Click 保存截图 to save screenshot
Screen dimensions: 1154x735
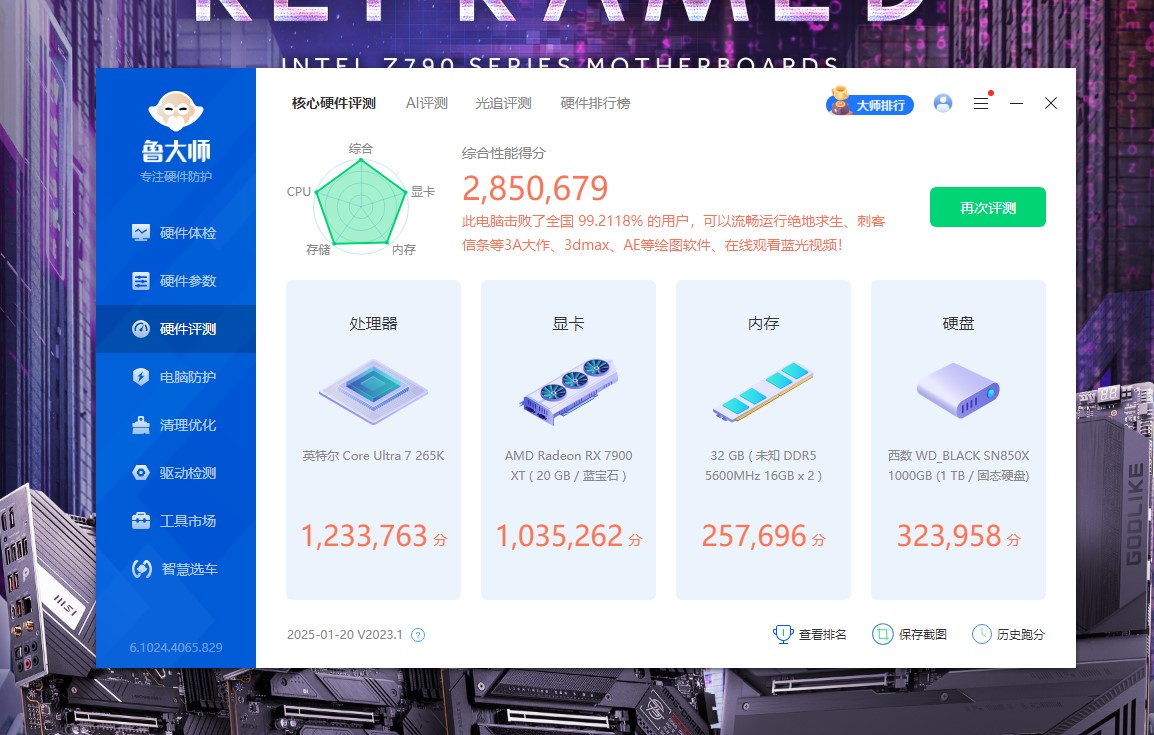point(910,634)
